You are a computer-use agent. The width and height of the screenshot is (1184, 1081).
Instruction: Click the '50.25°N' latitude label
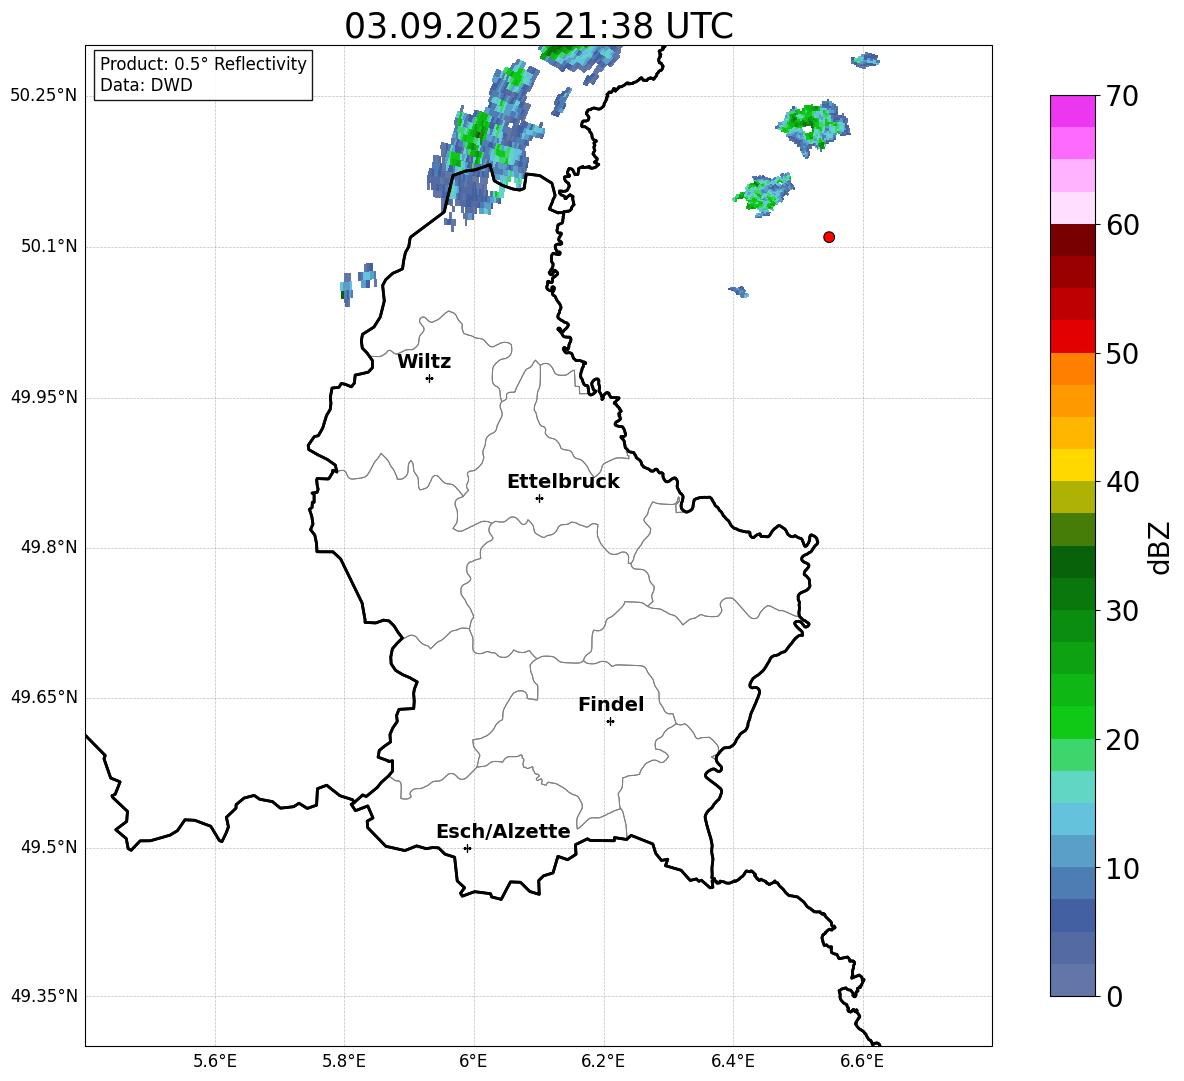44,96
